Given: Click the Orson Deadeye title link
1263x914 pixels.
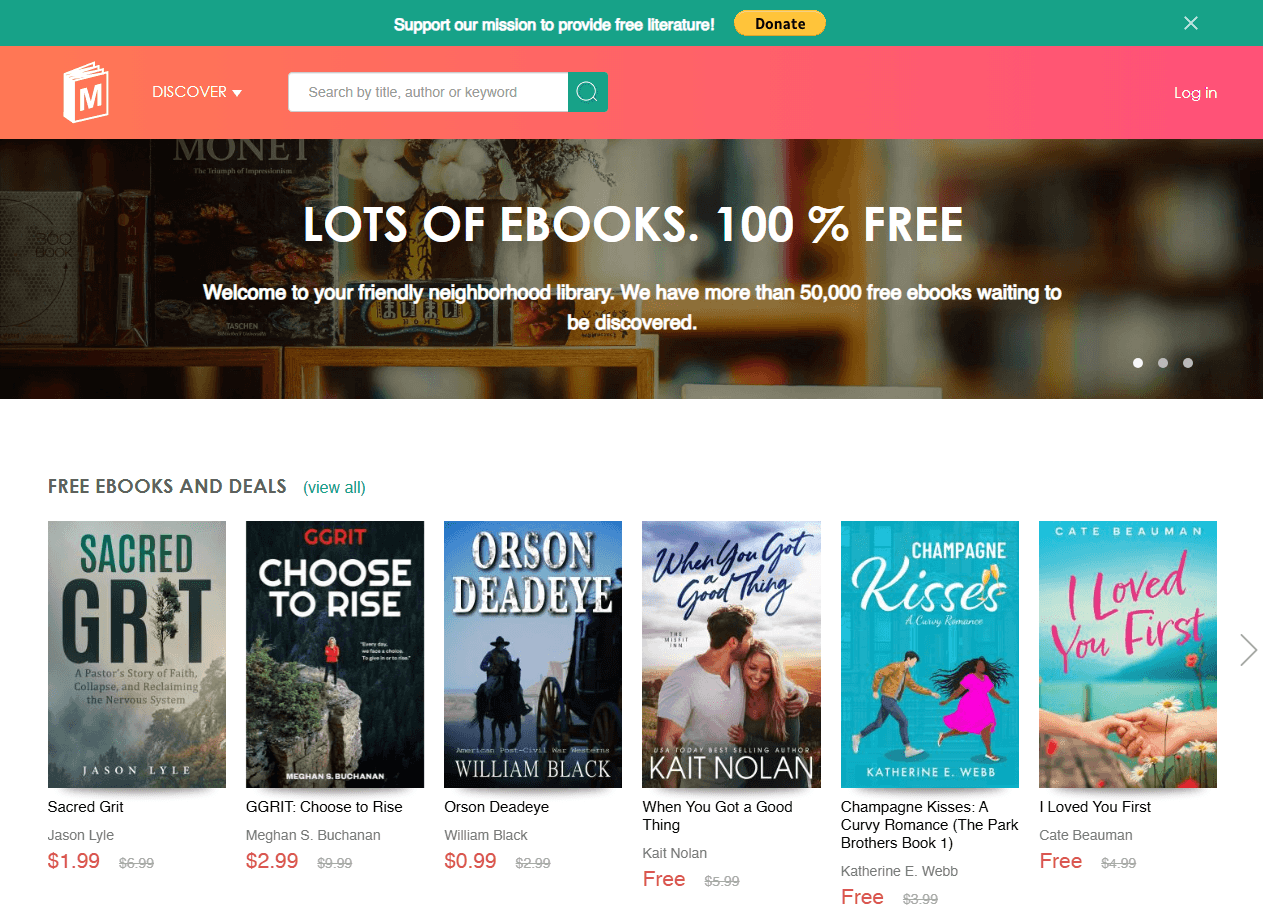Looking at the screenshot, I should point(496,807).
